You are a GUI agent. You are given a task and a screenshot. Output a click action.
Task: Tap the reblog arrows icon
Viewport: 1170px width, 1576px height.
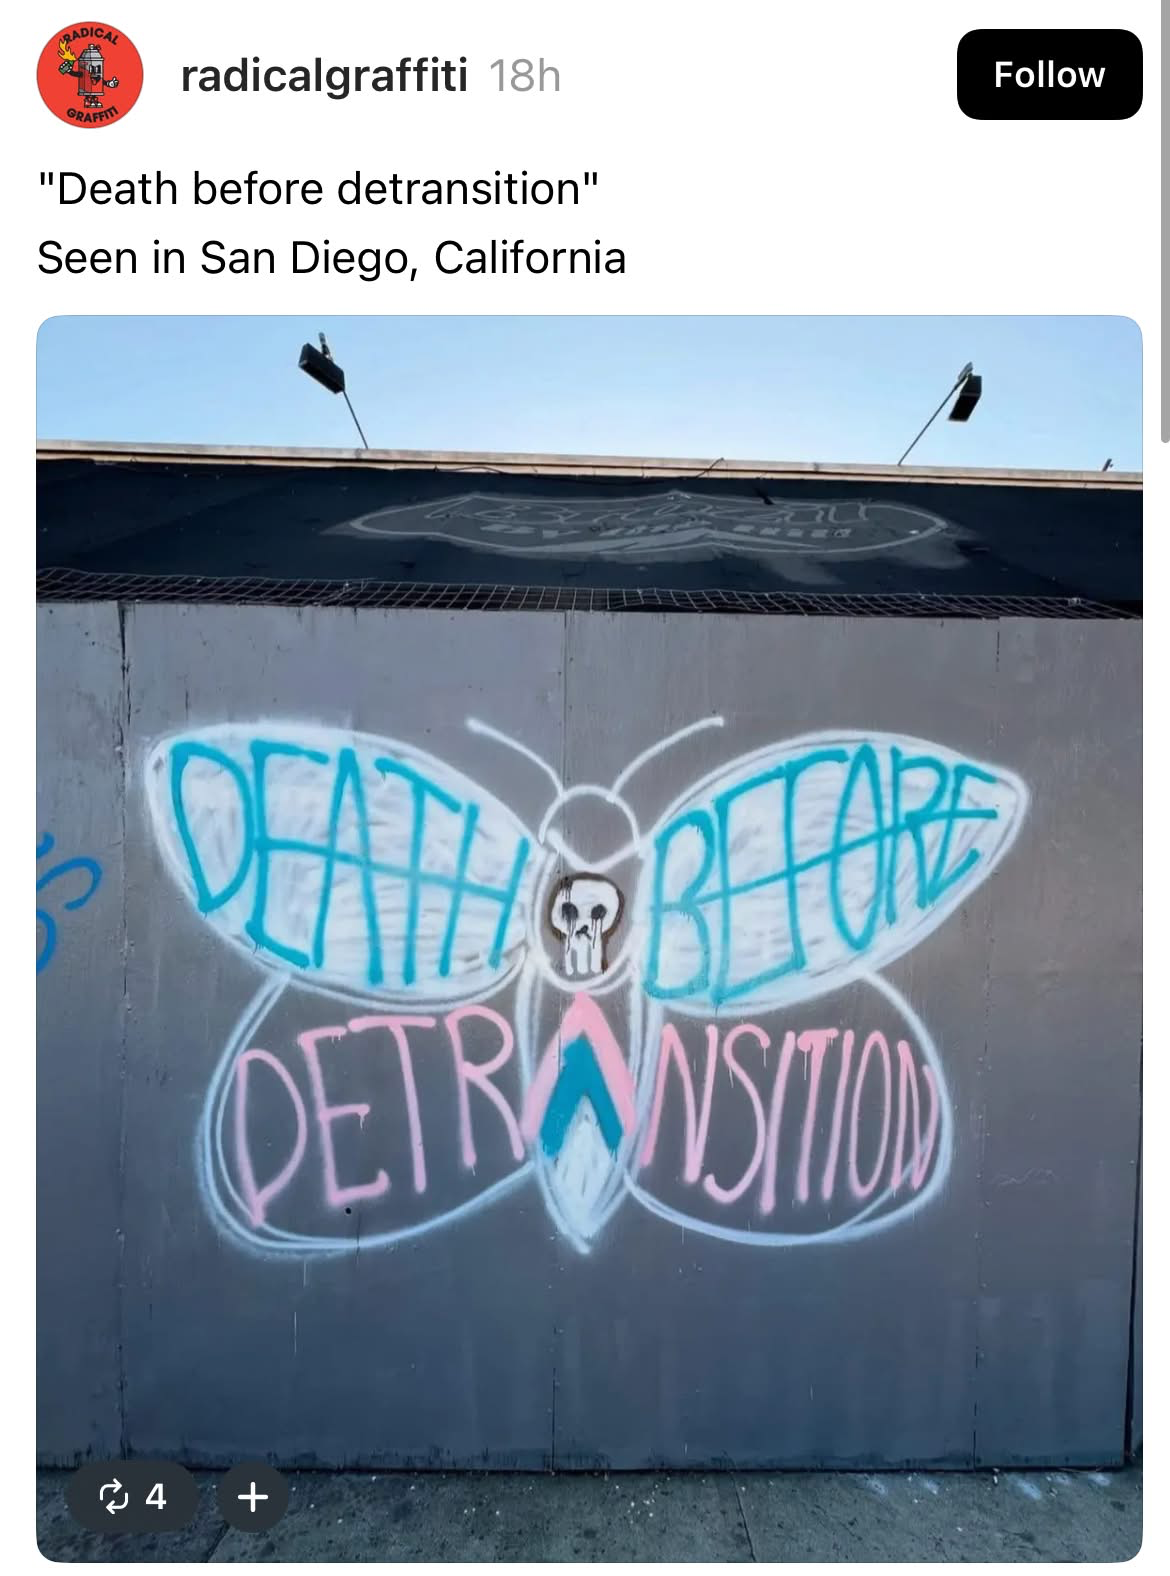[114, 1496]
